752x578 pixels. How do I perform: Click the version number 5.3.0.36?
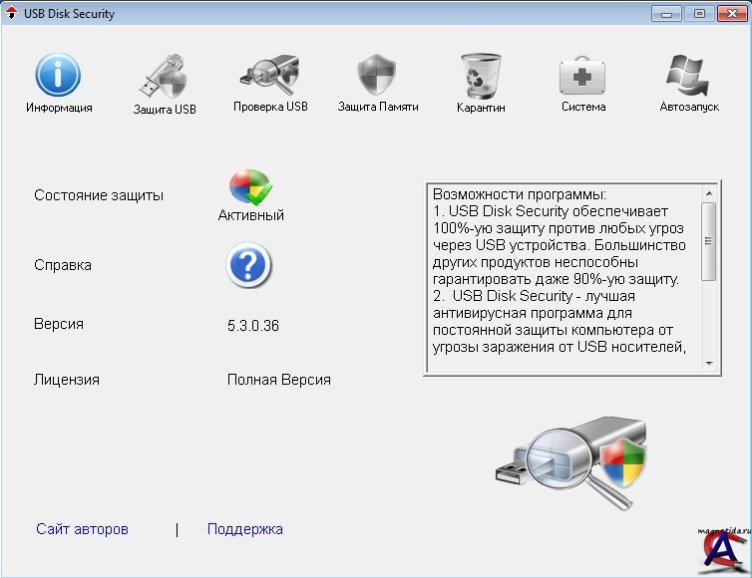(253, 326)
